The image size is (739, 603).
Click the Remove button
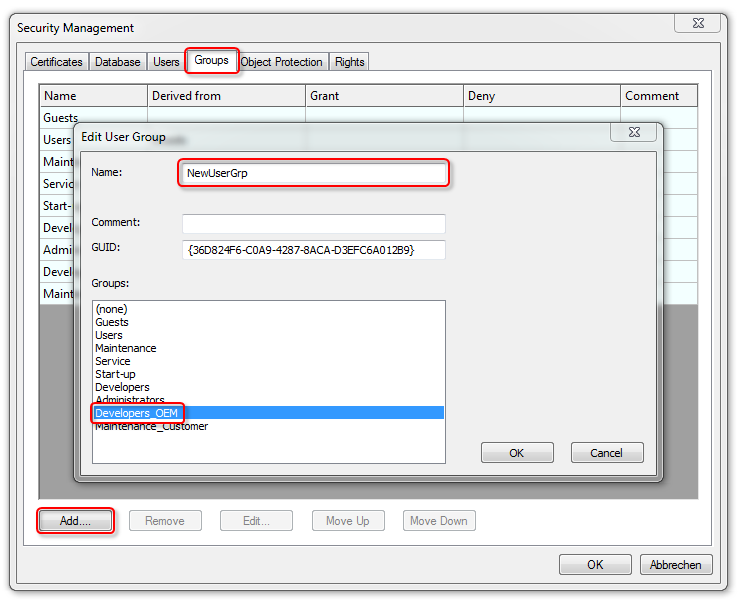pyautogui.click(x=165, y=520)
